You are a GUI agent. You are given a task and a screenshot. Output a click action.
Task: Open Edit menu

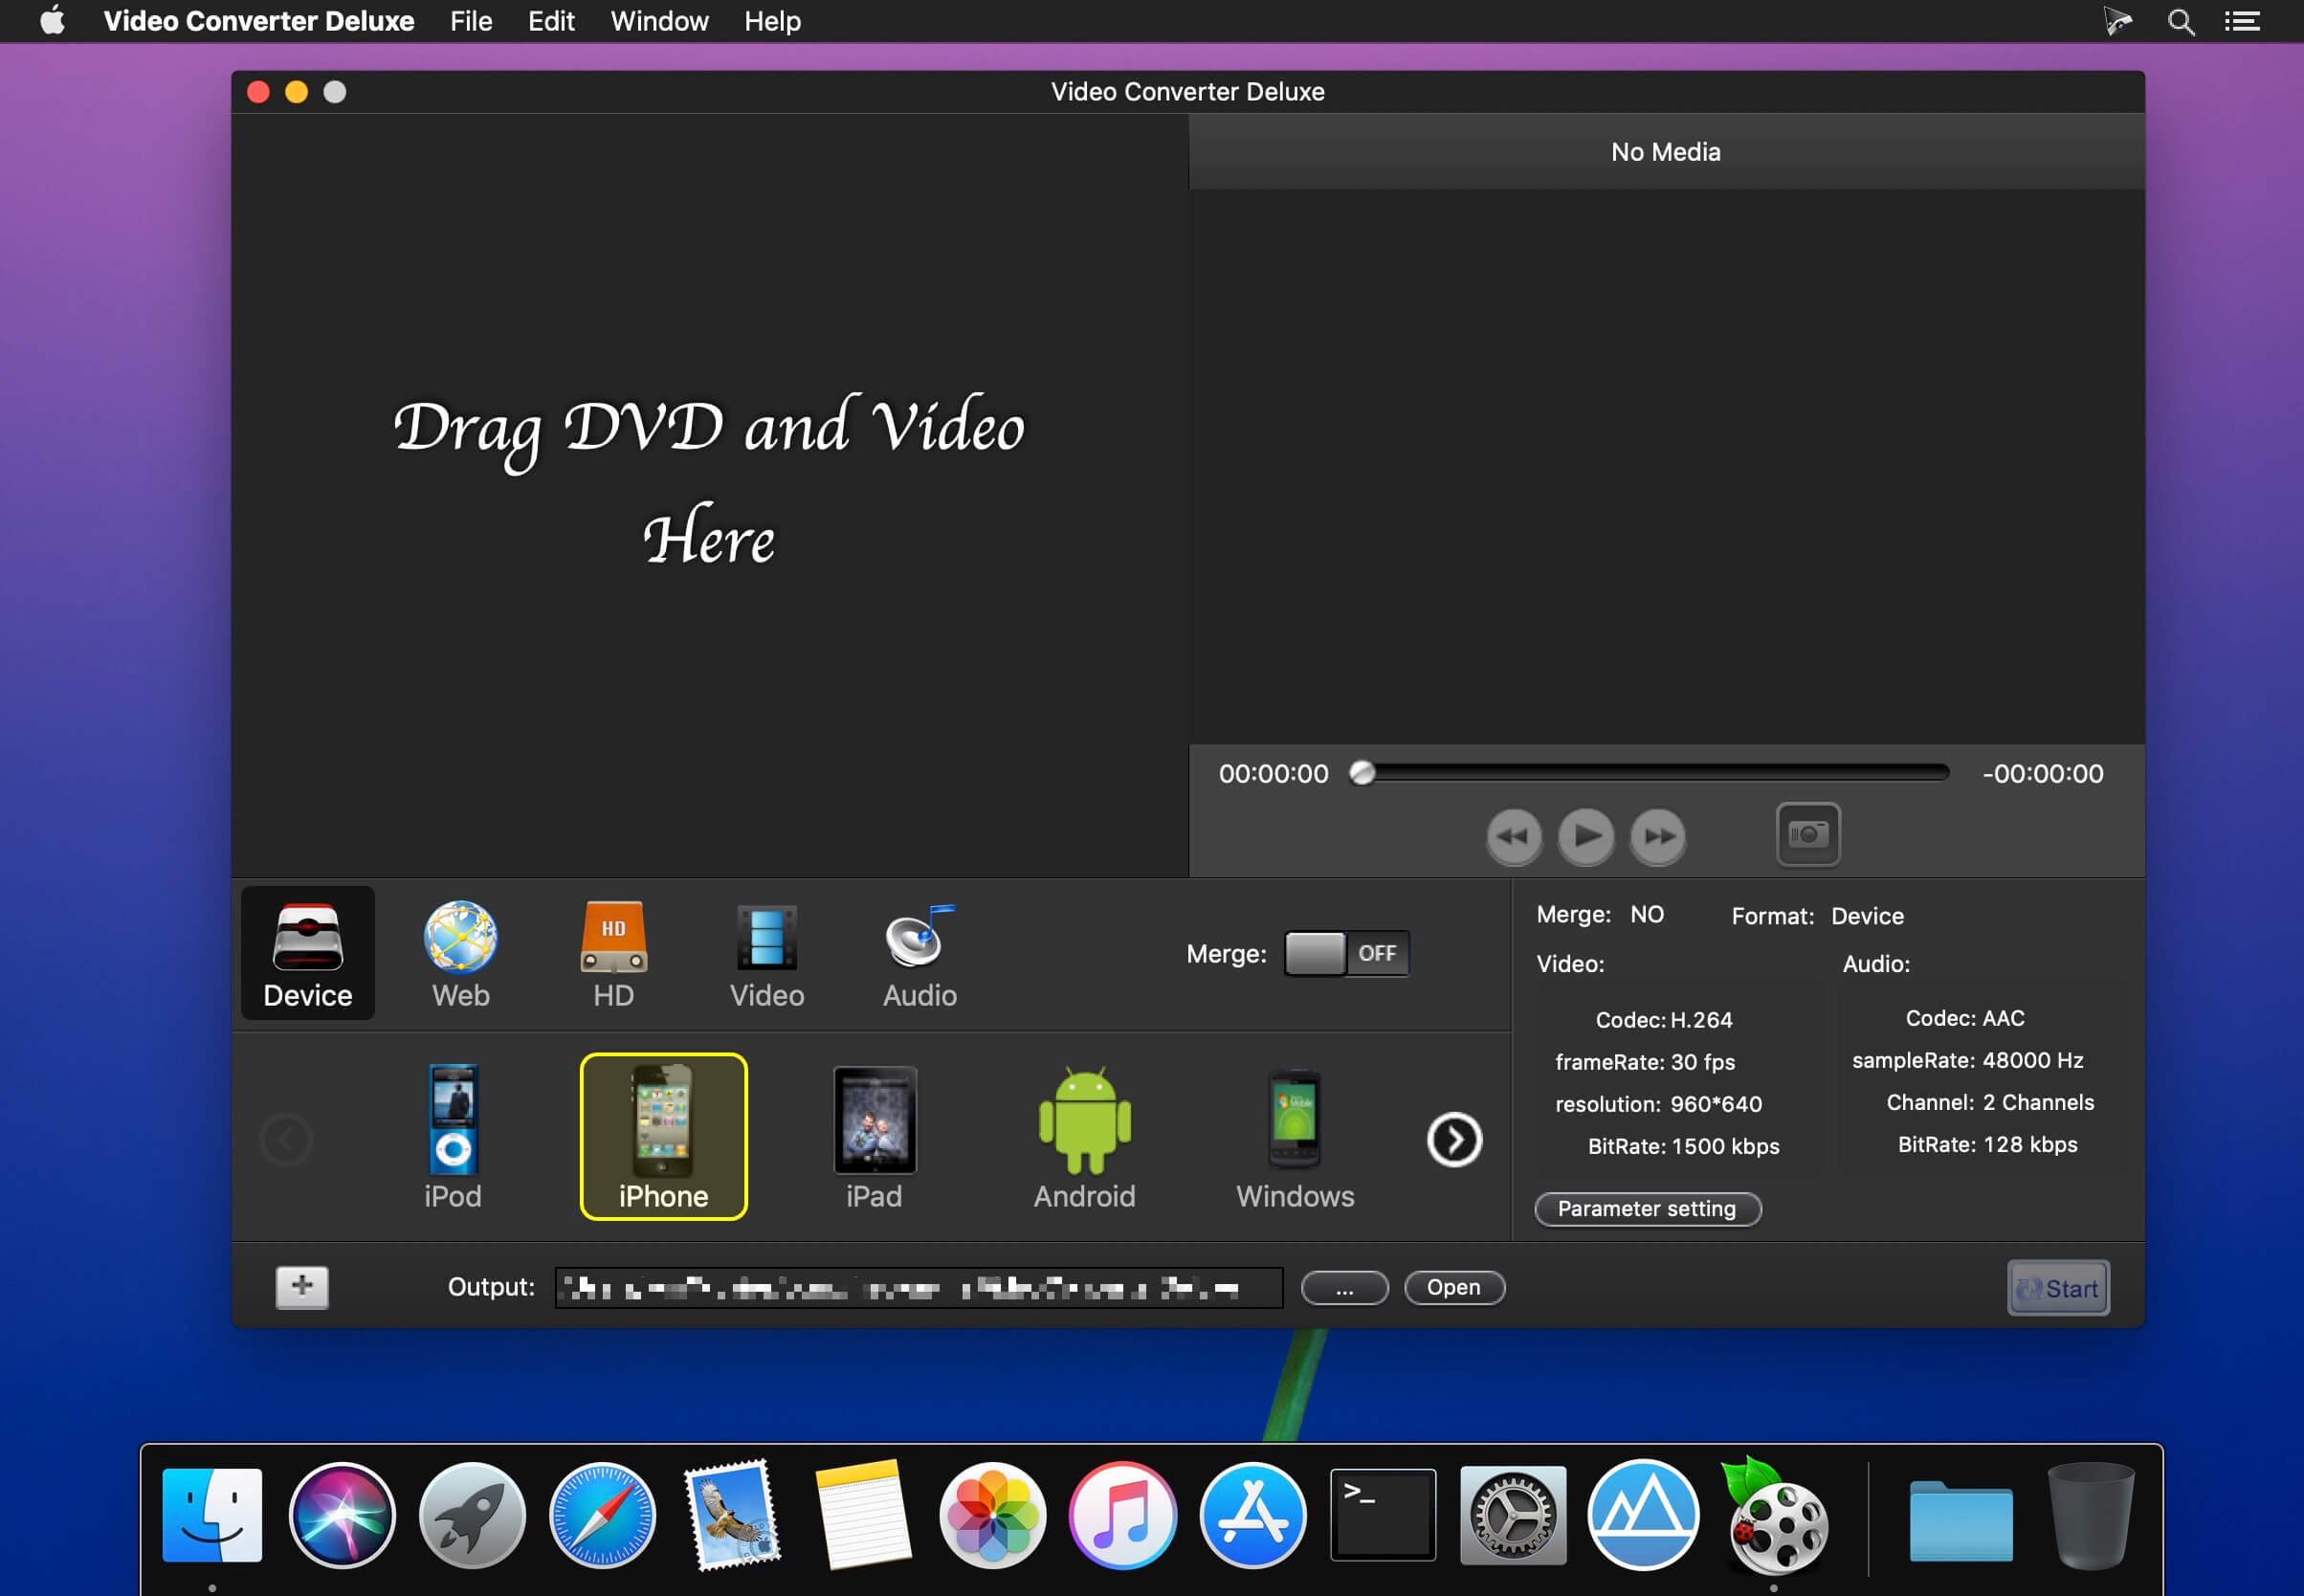coord(550,21)
